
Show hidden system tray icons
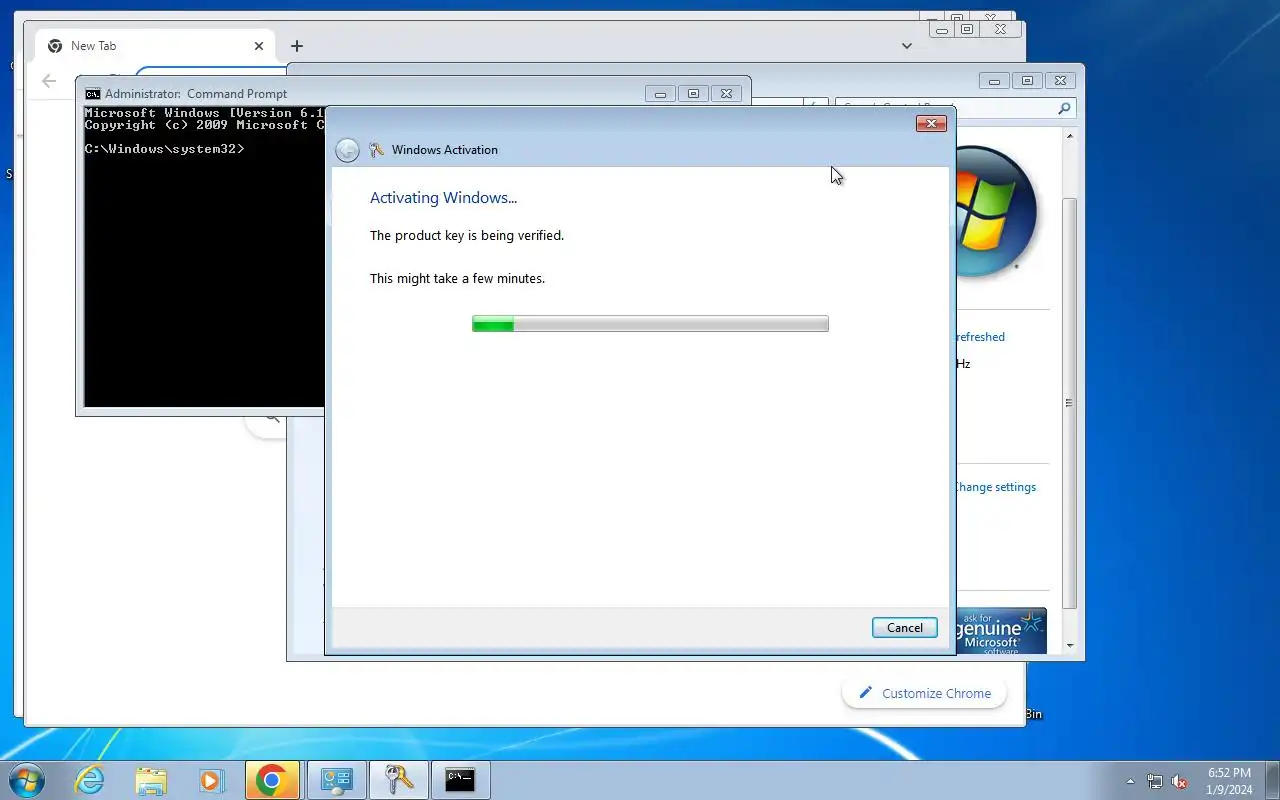click(x=1131, y=781)
